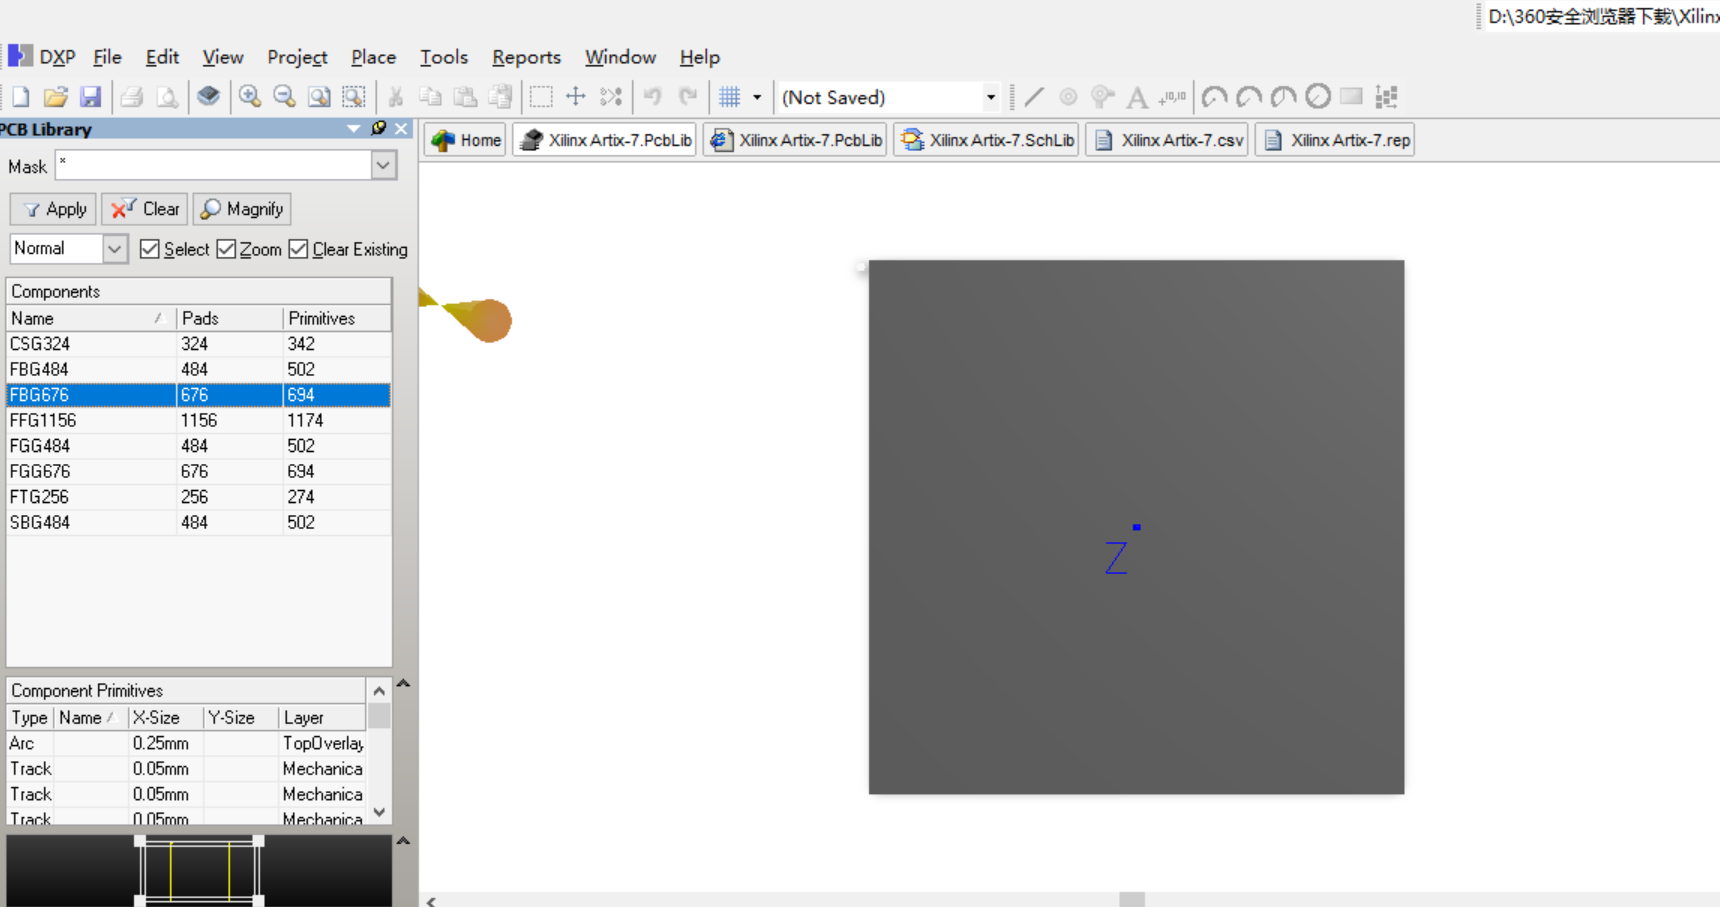This screenshot has width=1720, height=907.
Task: Activate the select-inside-area dashed rectangle tool
Action: 541,97
